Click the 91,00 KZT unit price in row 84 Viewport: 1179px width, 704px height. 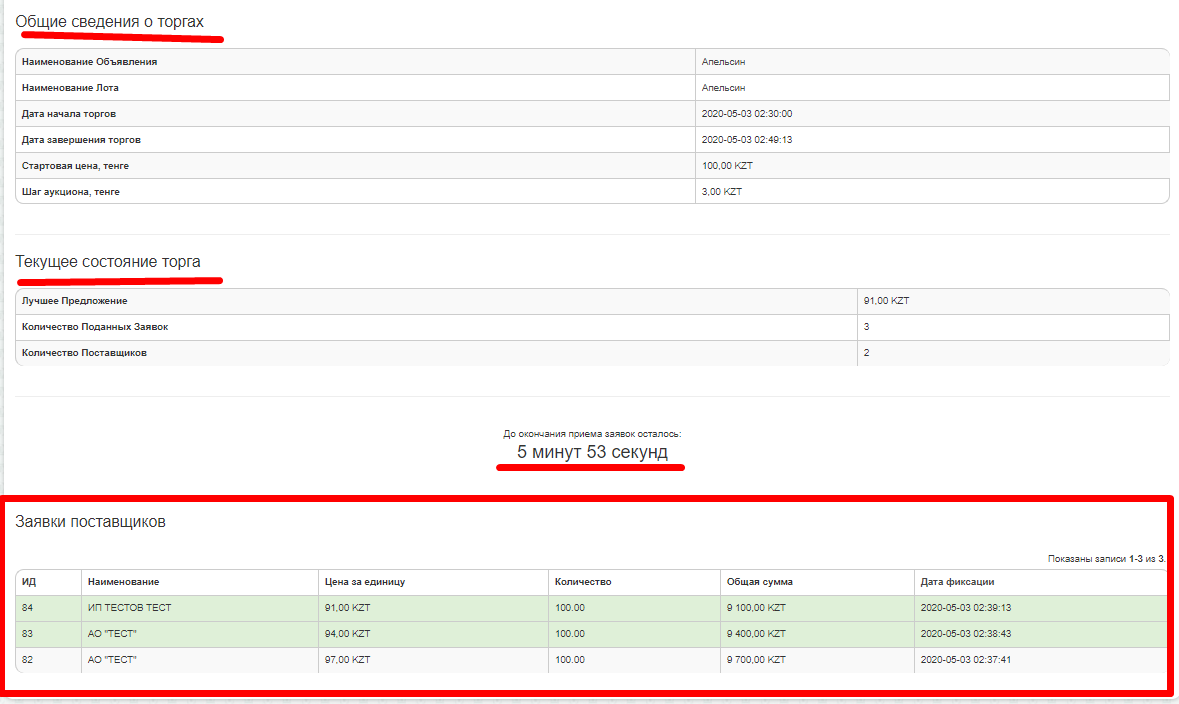click(x=347, y=608)
